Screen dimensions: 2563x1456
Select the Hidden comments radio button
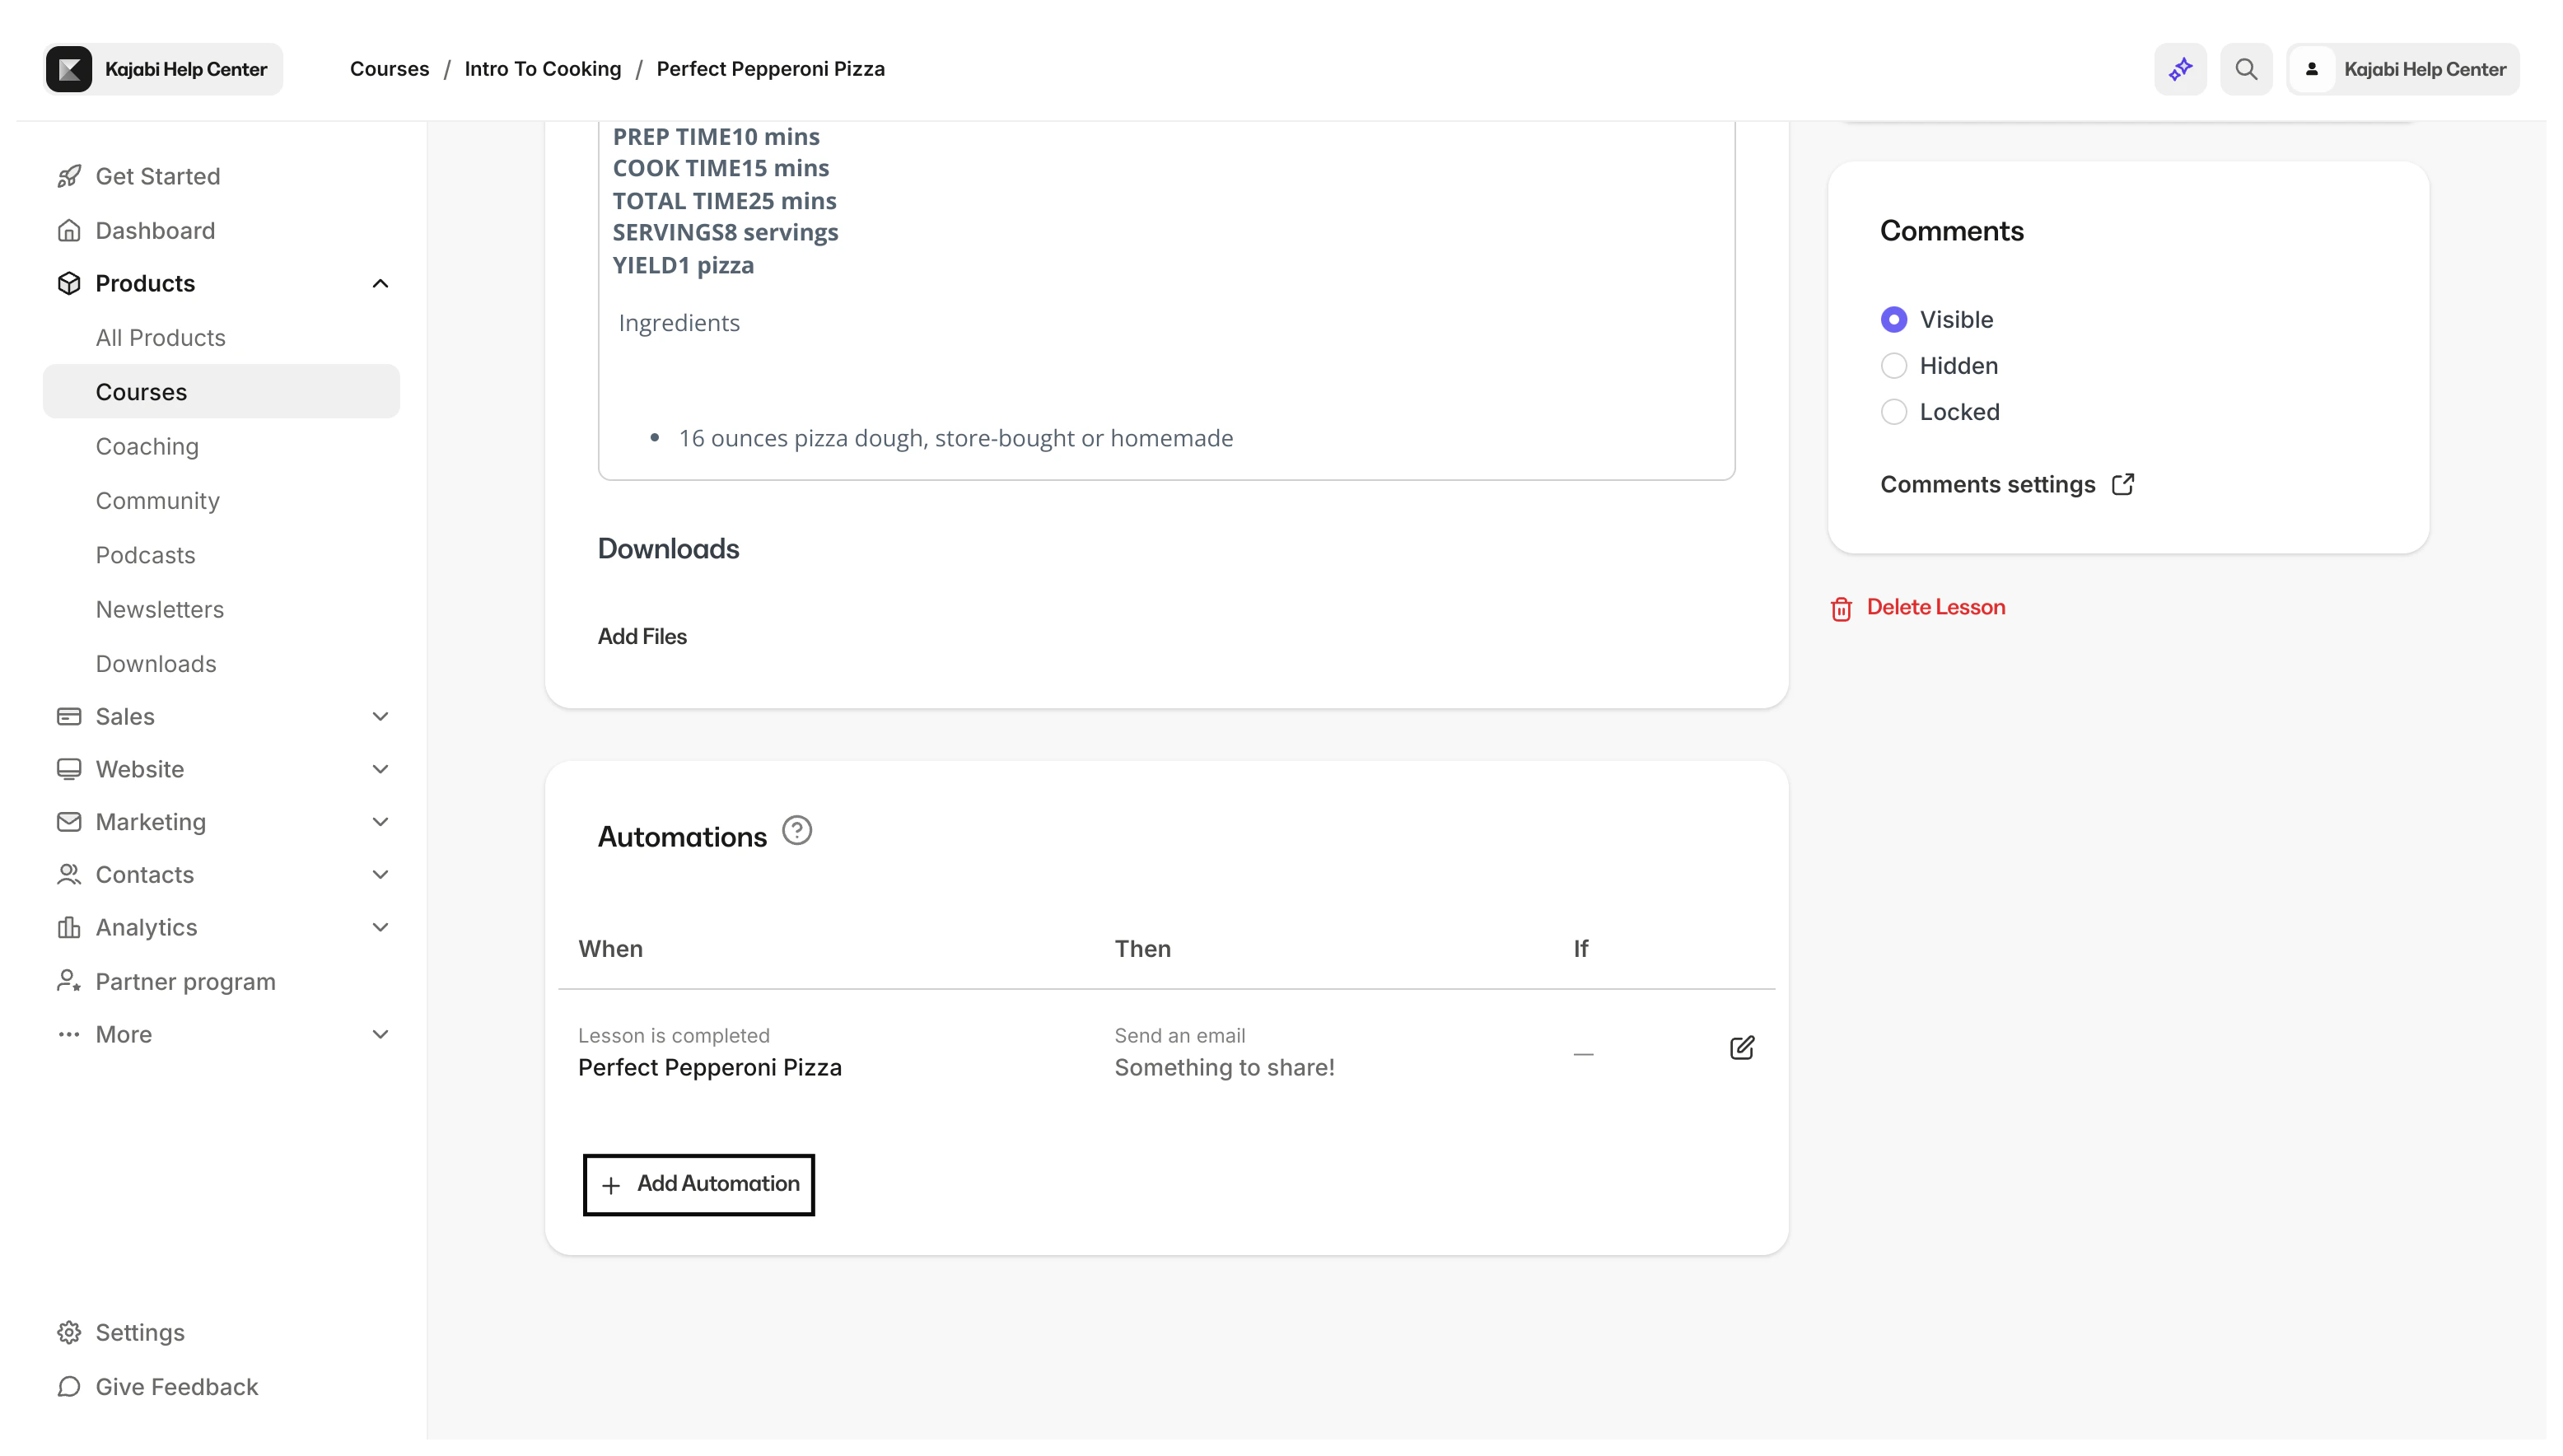coord(1894,365)
